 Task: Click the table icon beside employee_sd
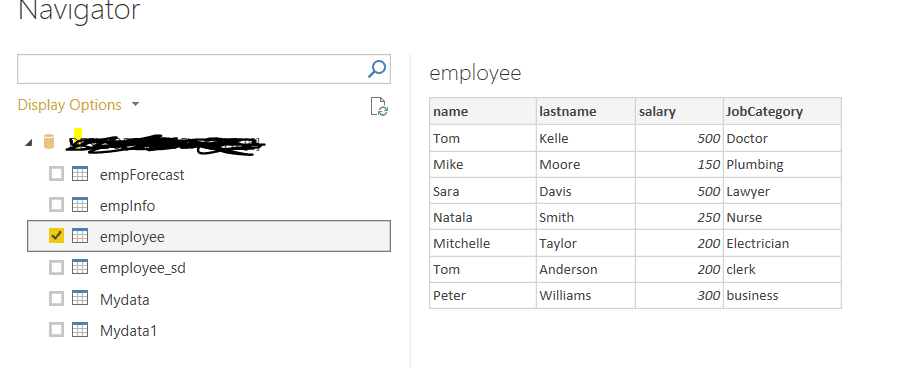point(80,268)
